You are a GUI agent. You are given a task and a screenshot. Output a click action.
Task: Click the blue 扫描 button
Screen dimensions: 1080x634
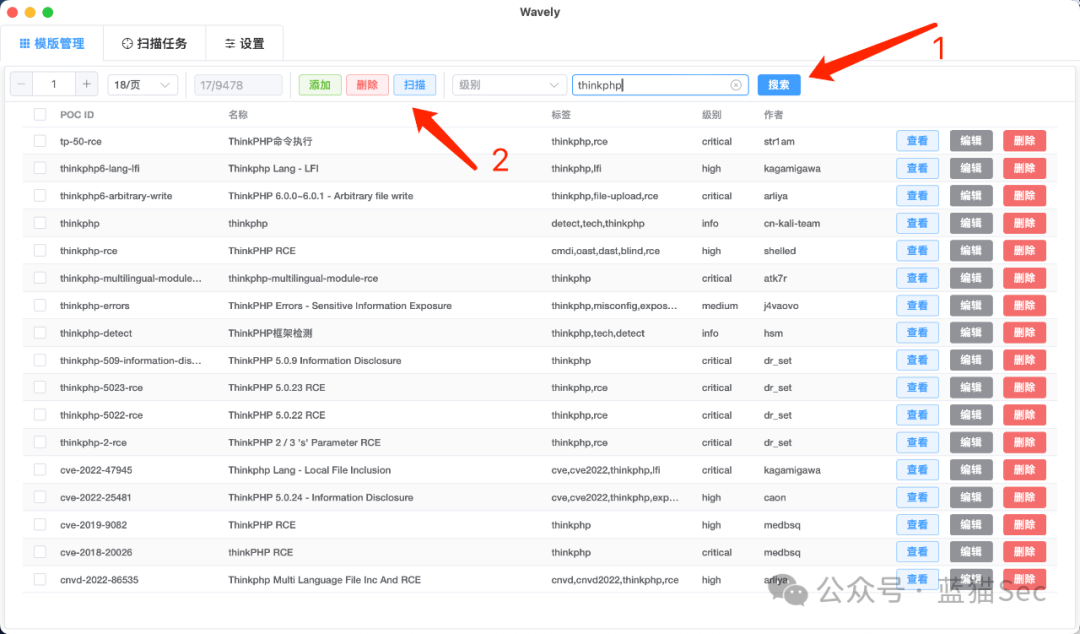(415, 85)
